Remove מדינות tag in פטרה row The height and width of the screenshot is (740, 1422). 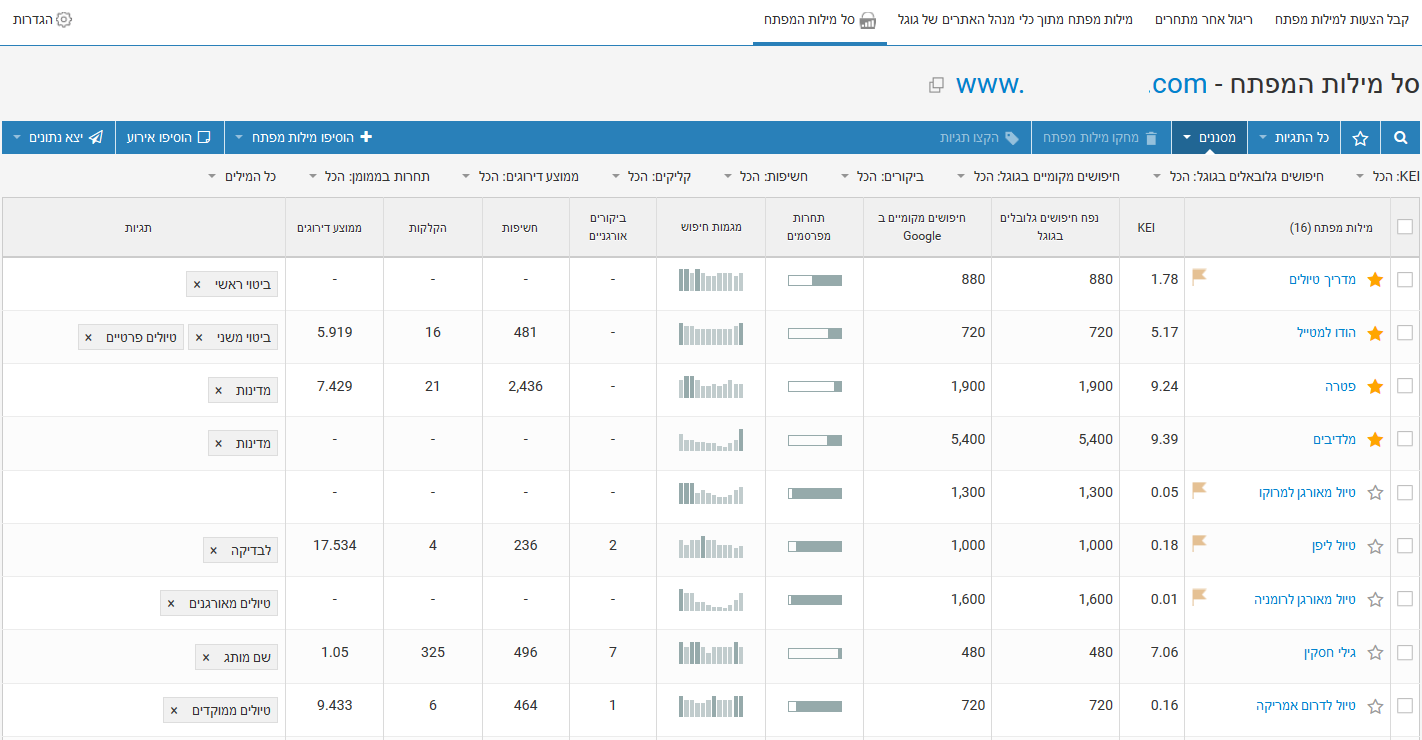(218, 390)
